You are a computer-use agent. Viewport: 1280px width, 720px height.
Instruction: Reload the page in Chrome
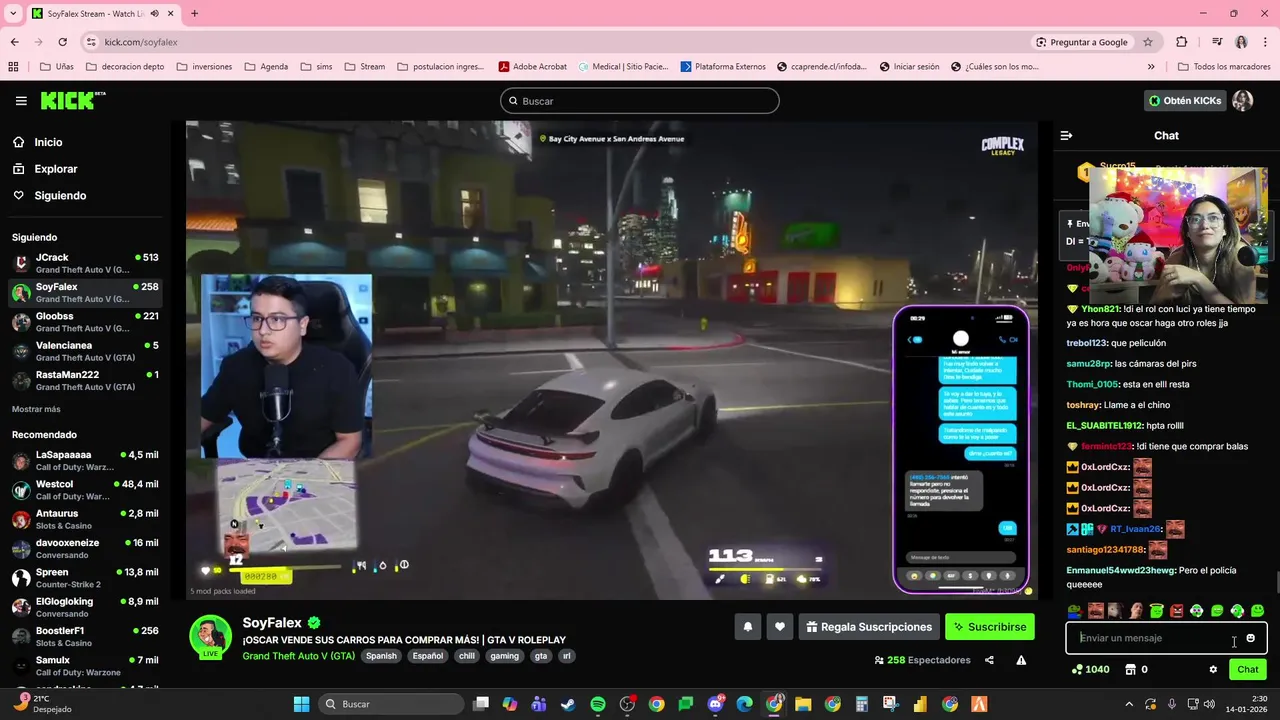(x=62, y=42)
